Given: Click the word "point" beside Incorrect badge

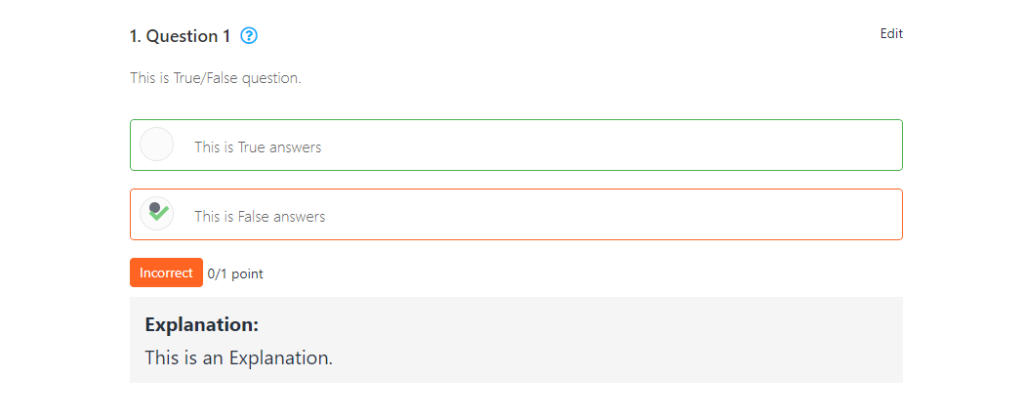Looking at the screenshot, I should [247, 273].
